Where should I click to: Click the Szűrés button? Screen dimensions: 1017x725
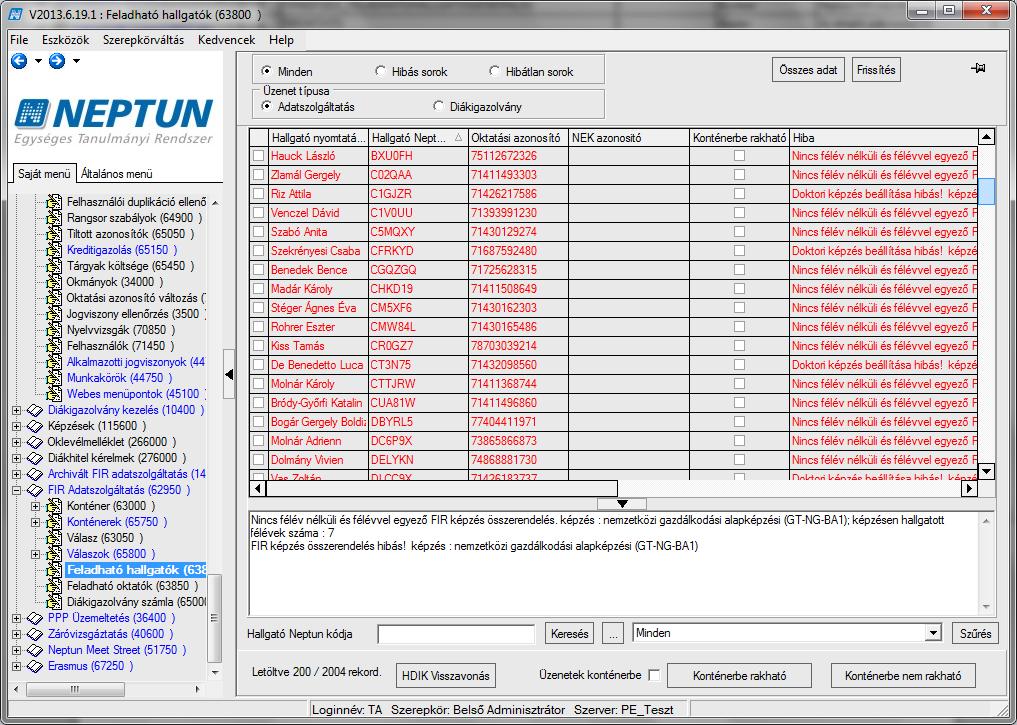[975, 634]
